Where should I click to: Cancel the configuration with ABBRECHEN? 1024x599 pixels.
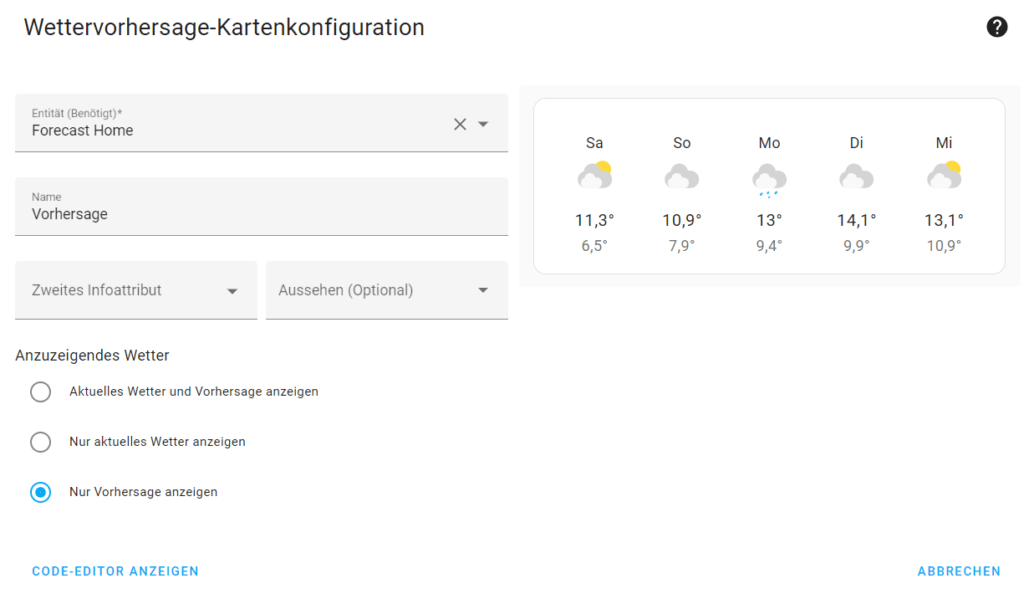click(x=959, y=571)
